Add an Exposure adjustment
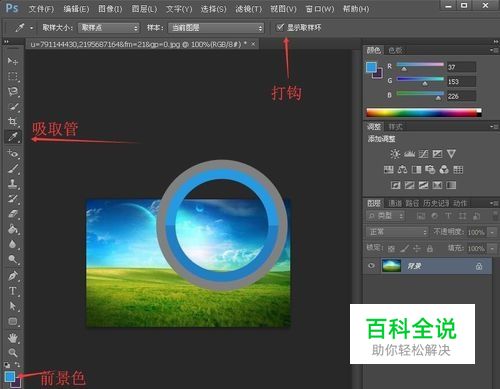 point(437,154)
